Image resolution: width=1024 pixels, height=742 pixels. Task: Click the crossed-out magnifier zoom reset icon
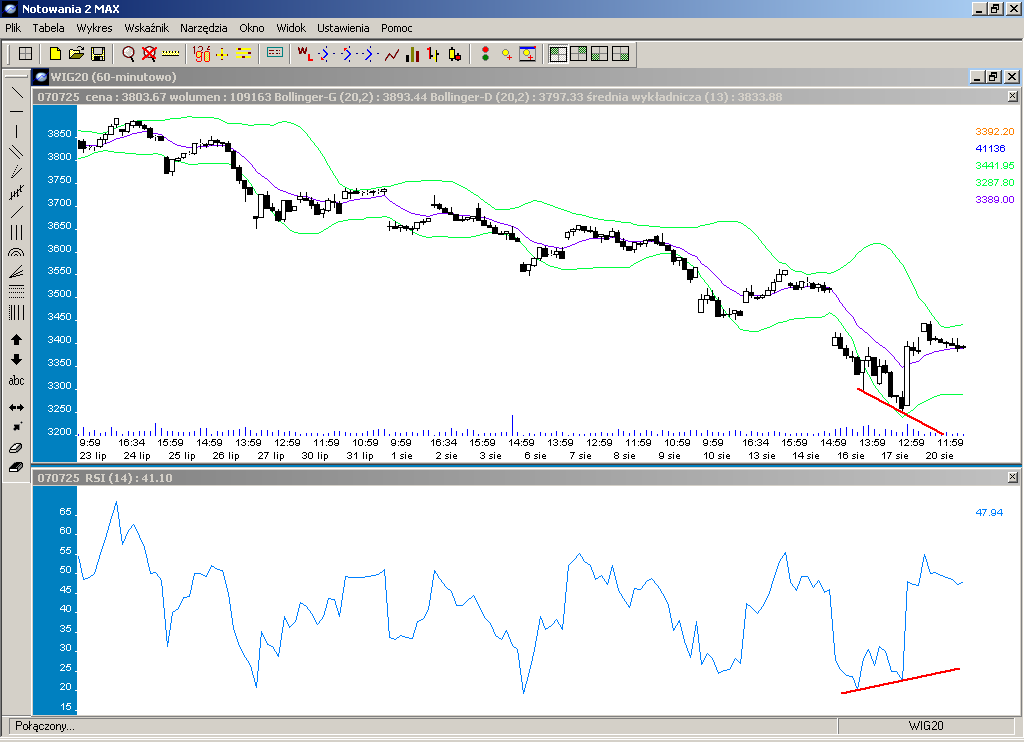point(149,54)
